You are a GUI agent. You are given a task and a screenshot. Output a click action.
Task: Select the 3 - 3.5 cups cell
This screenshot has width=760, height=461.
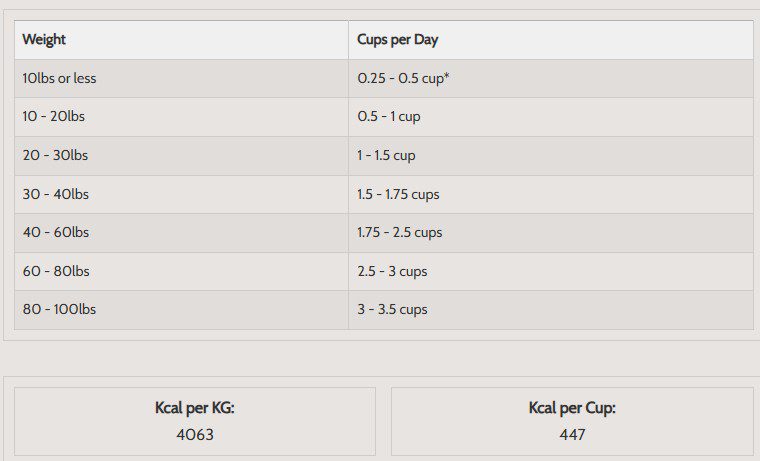tap(392, 309)
